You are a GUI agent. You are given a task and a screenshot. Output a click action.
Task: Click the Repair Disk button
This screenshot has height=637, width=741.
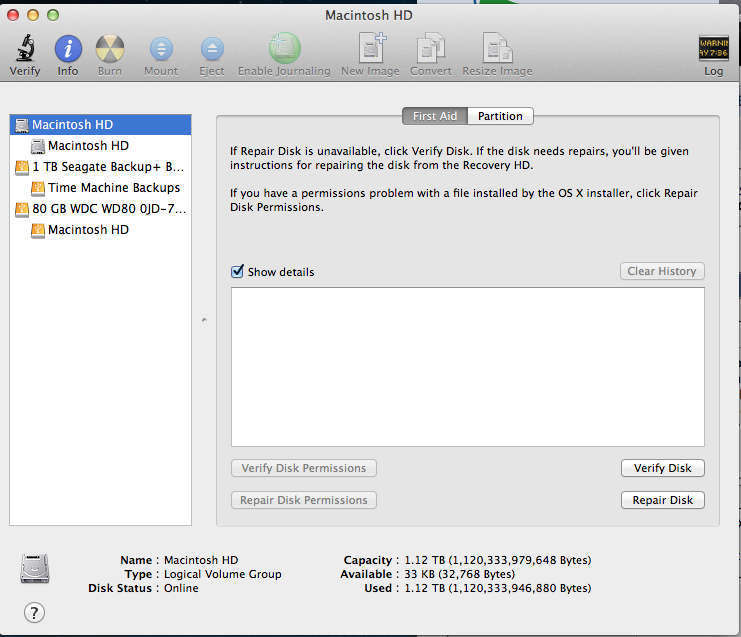pyautogui.click(x=663, y=500)
